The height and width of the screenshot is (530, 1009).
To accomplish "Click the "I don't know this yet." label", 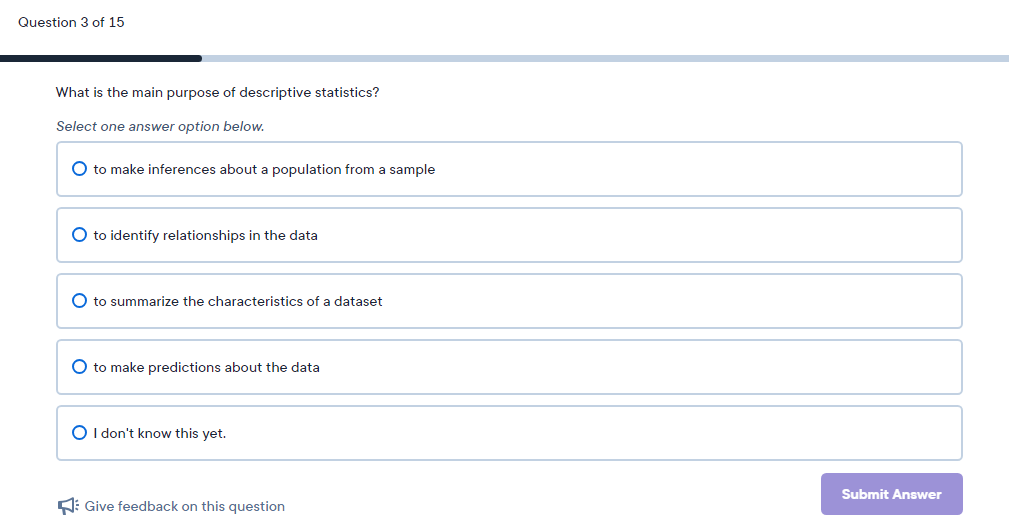I will click(160, 433).
